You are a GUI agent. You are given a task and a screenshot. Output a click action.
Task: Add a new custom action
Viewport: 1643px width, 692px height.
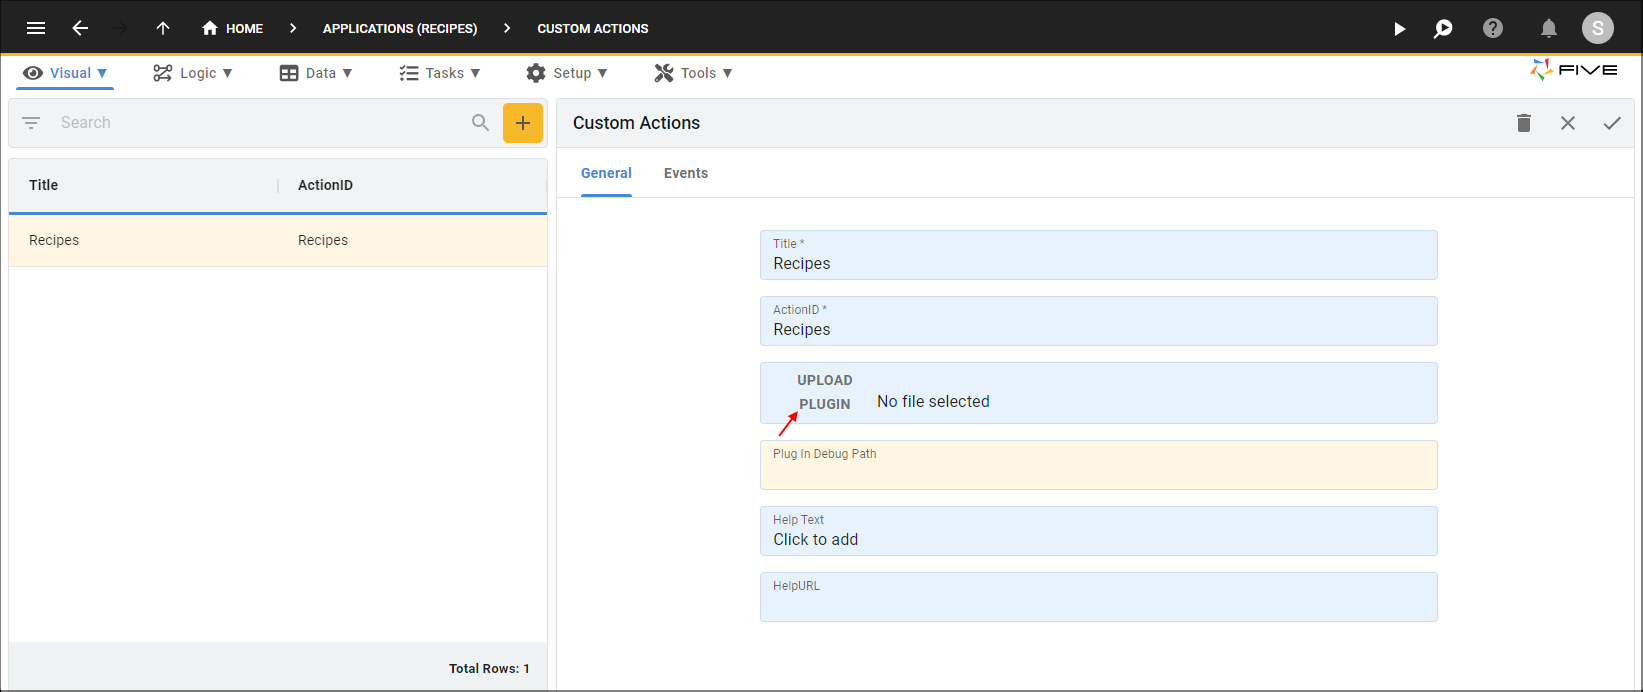(x=522, y=123)
